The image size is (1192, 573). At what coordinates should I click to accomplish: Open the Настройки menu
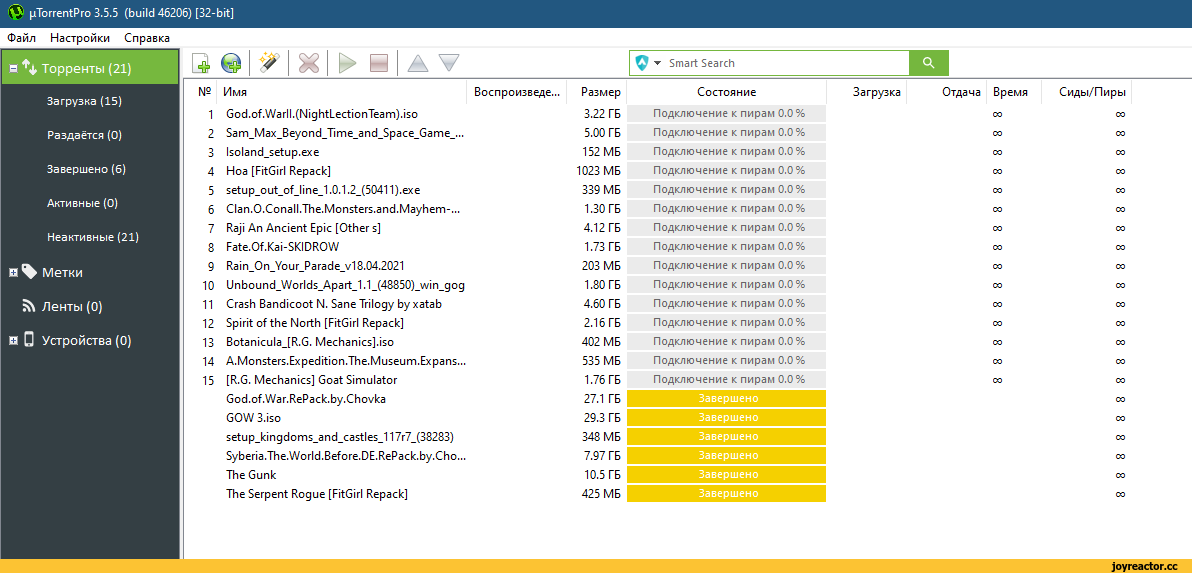point(80,38)
